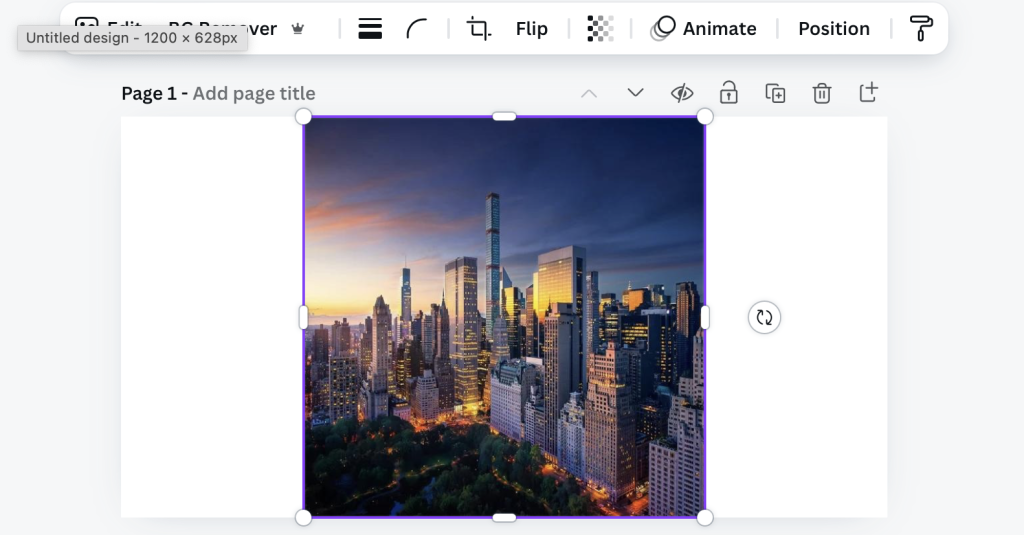Select the Crop tool icon
Screen dimensions: 1024x535
(x=479, y=29)
